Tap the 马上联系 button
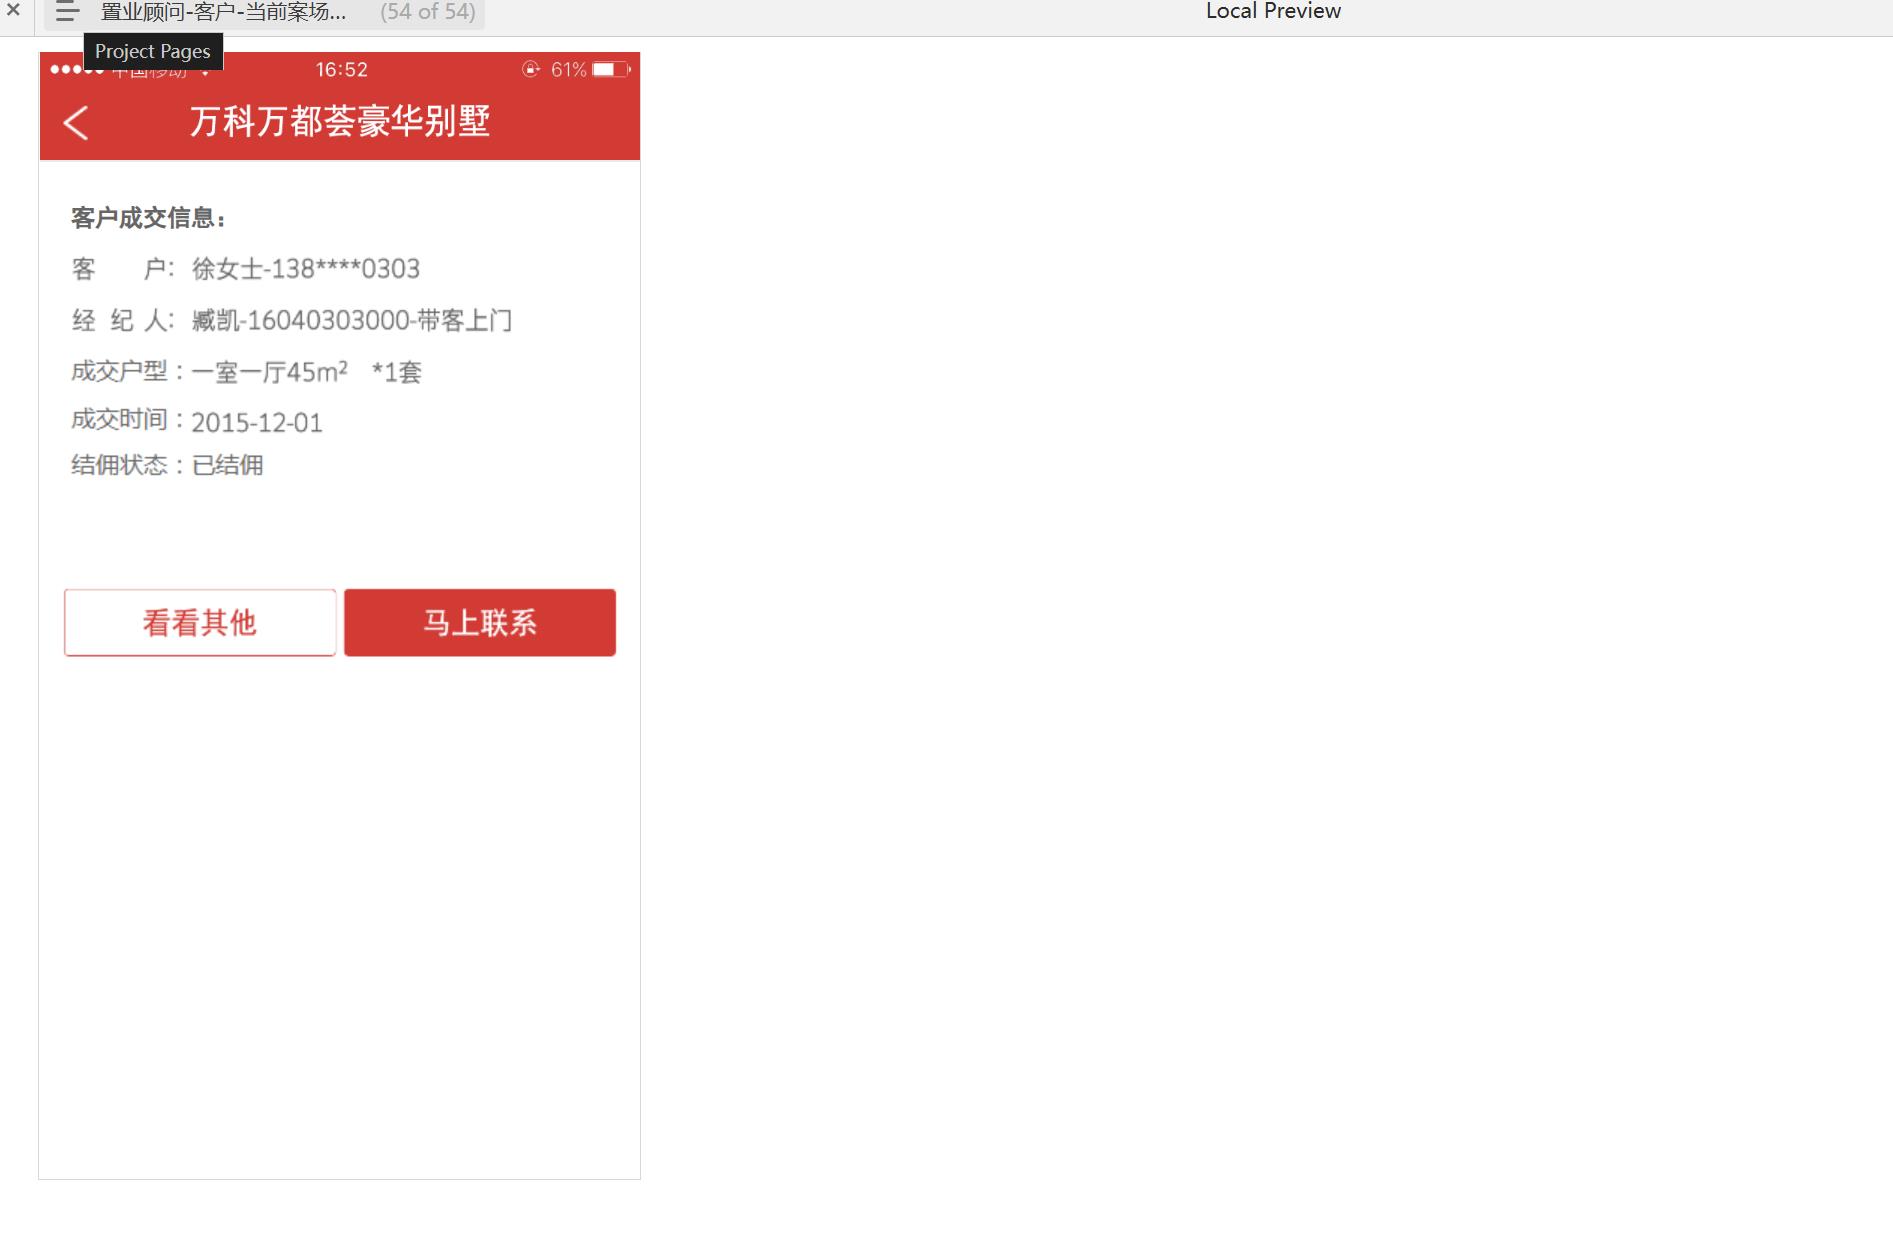1893x1245 pixels. (x=480, y=623)
